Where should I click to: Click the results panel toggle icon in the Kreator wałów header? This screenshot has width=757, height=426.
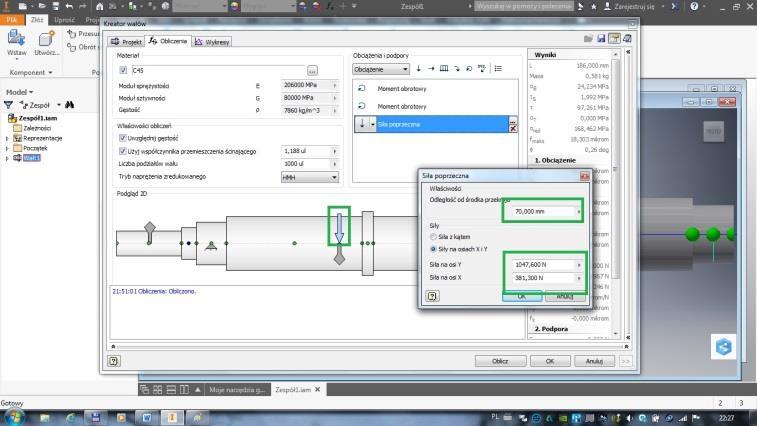tap(614, 39)
